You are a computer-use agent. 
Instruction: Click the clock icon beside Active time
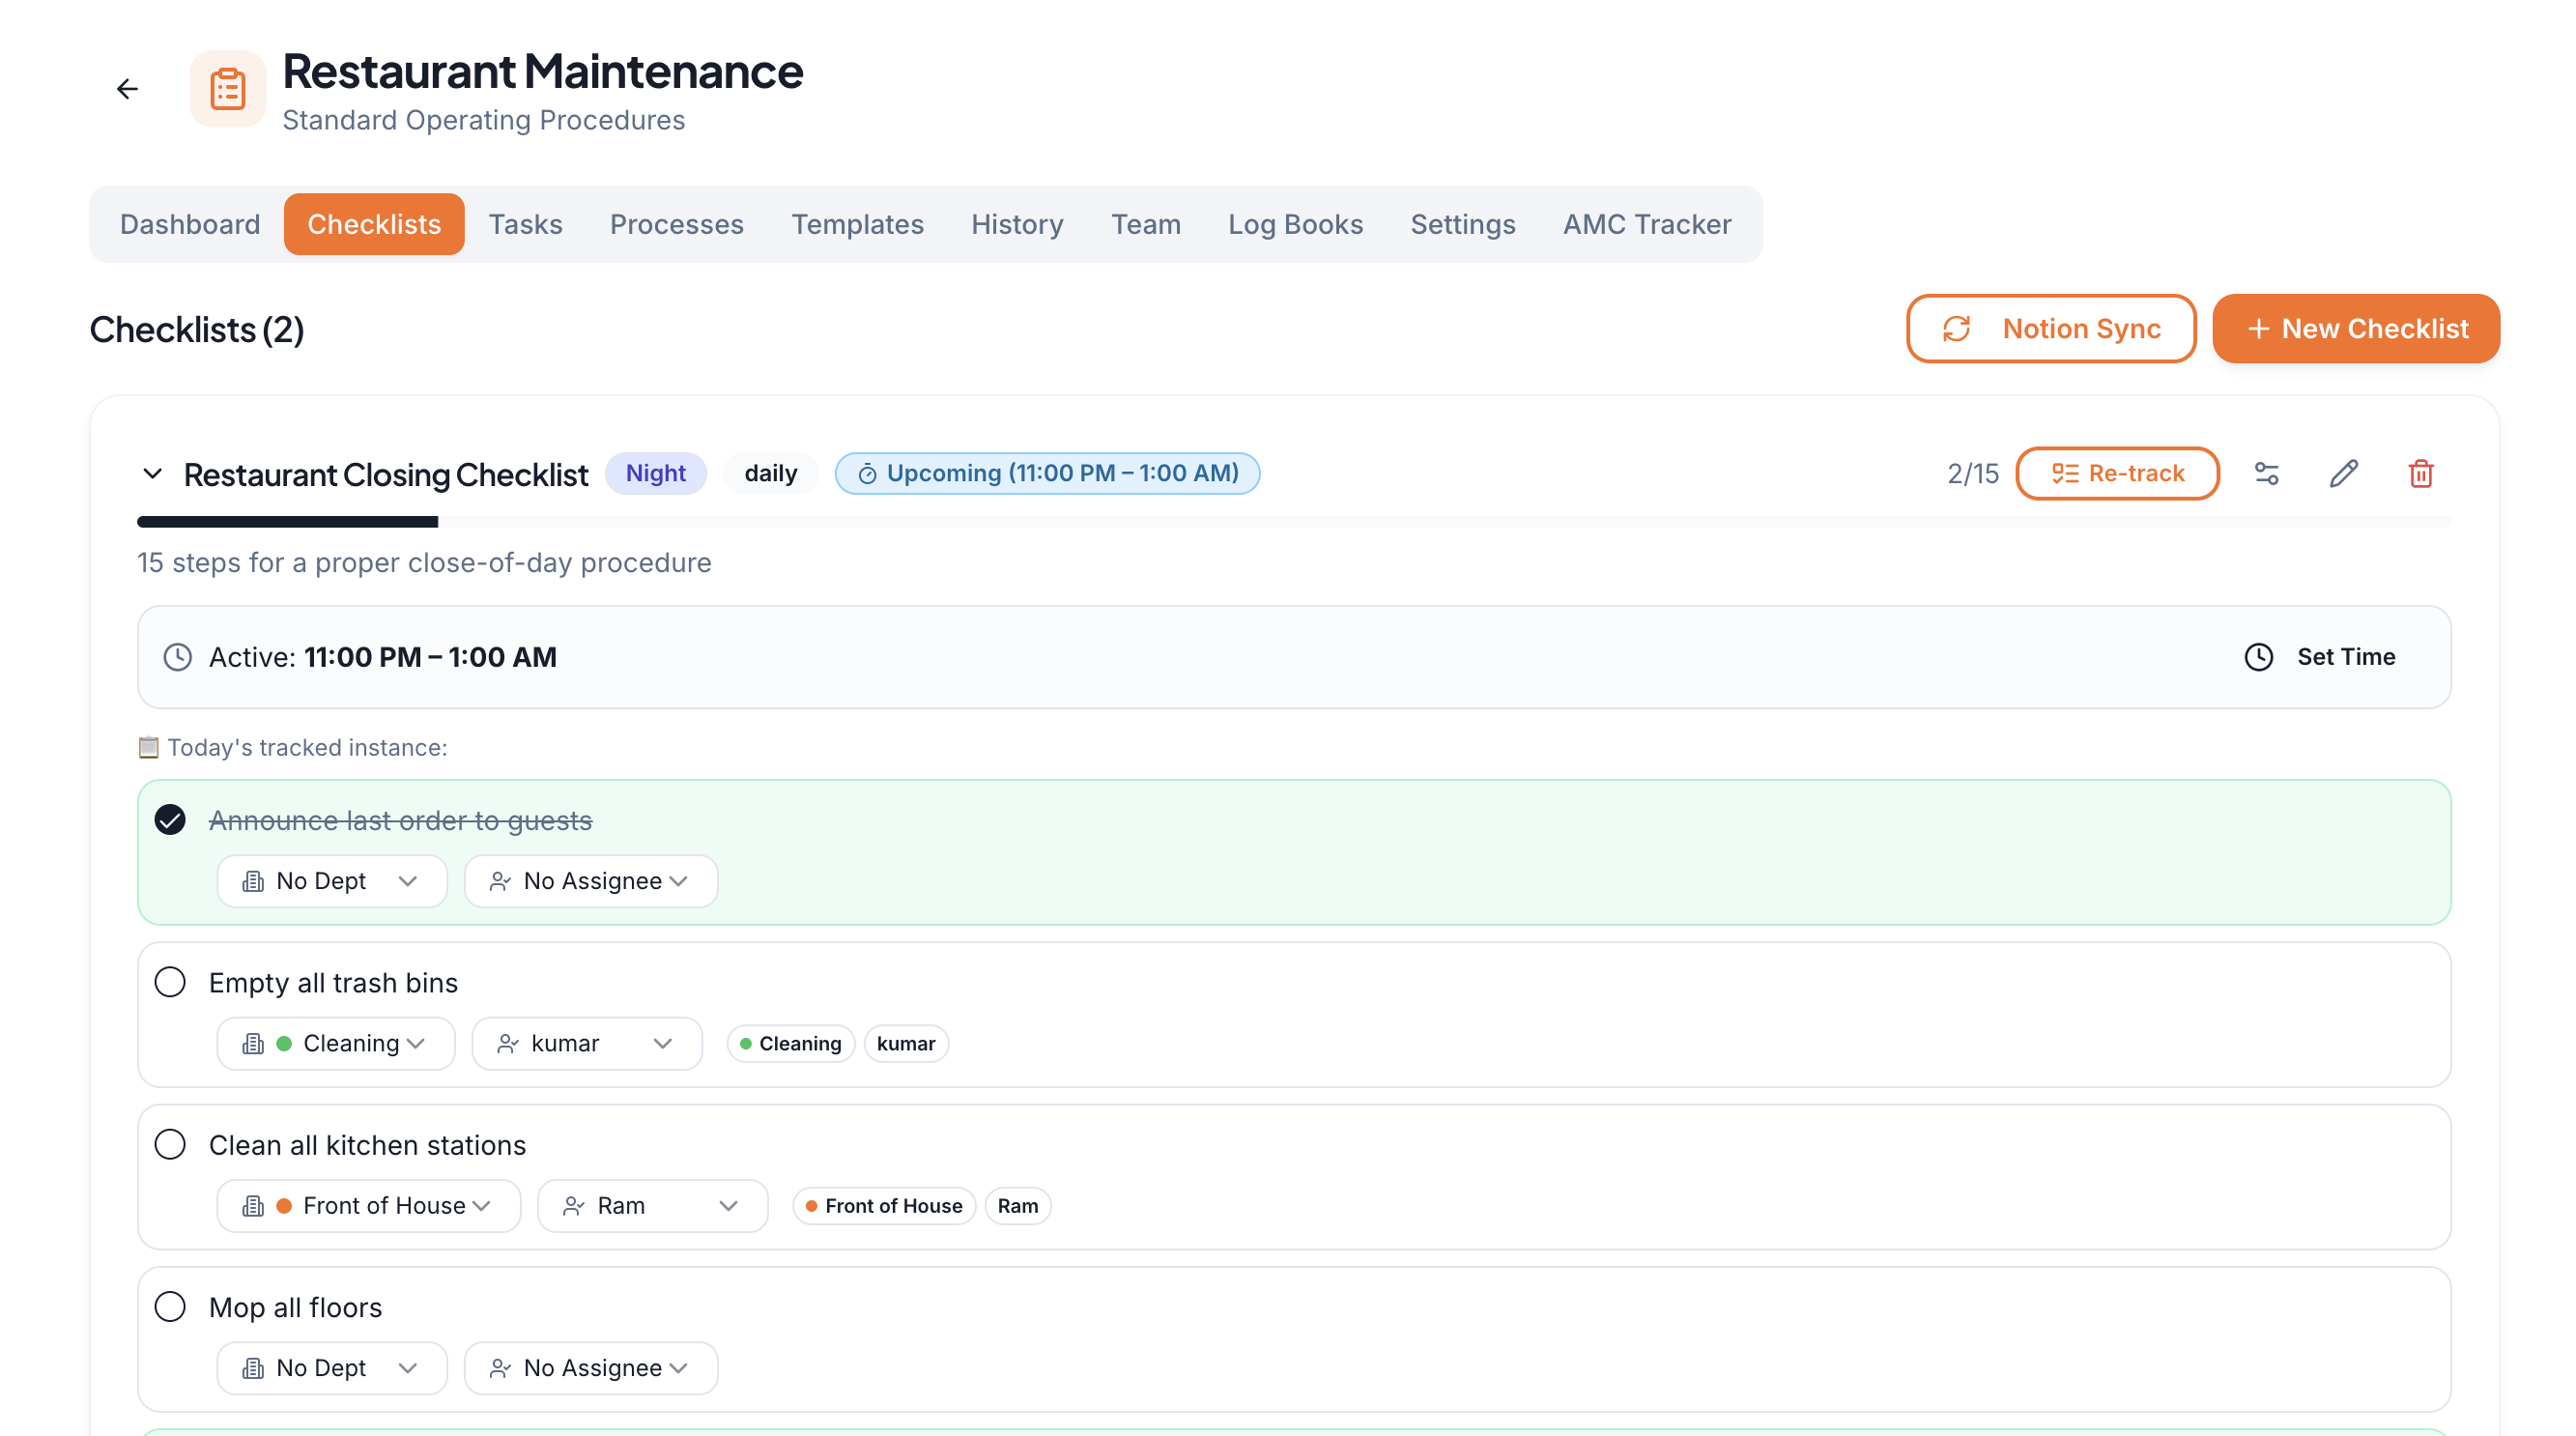(178, 657)
